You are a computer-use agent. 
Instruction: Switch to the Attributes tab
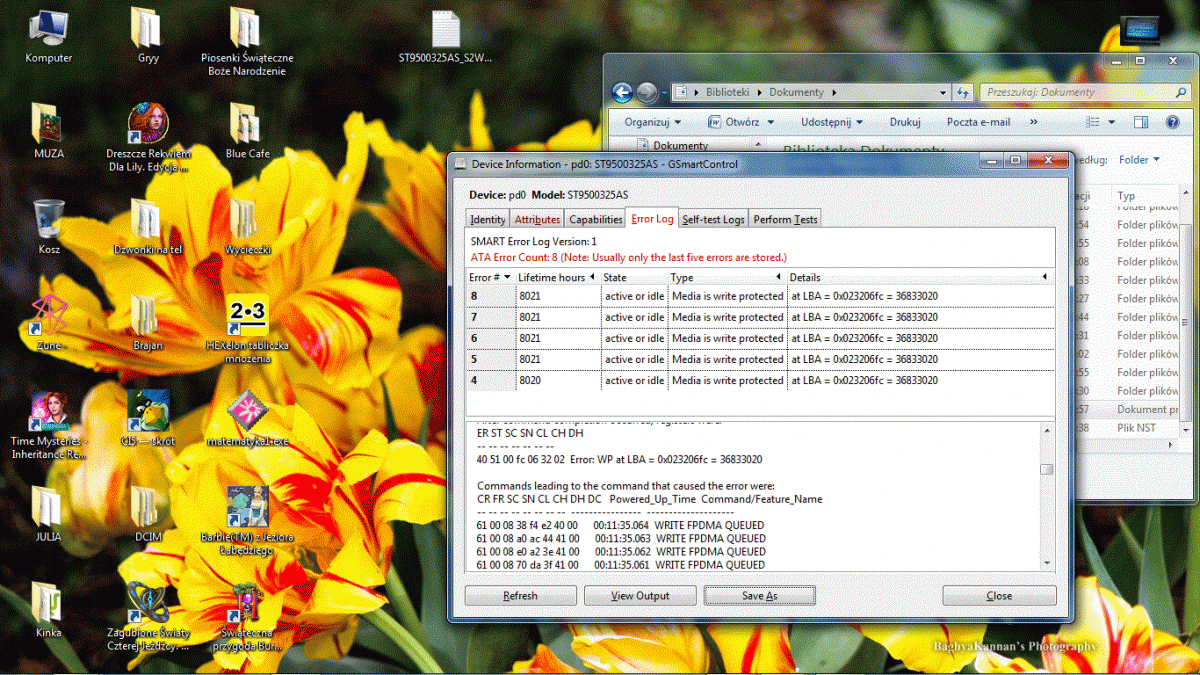(537, 219)
